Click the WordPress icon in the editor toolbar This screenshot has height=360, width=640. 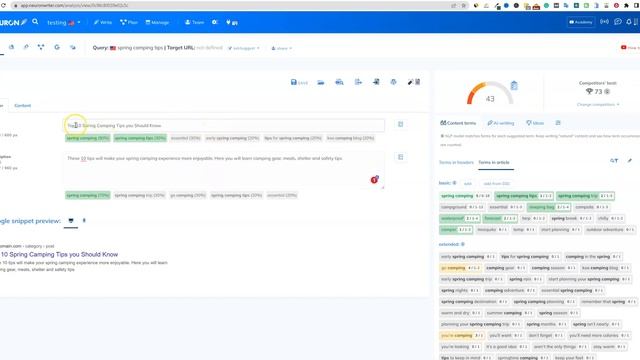click(x=393, y=82)
